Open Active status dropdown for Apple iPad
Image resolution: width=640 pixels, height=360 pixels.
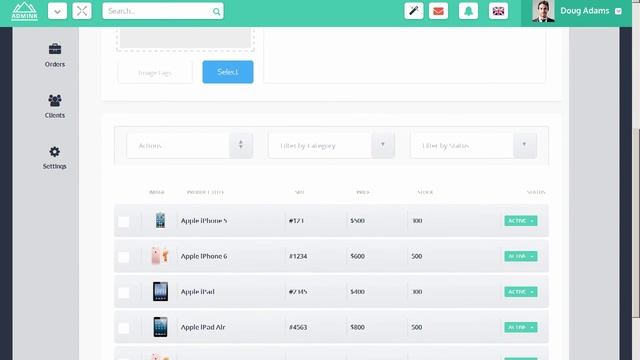pos(520,292)
